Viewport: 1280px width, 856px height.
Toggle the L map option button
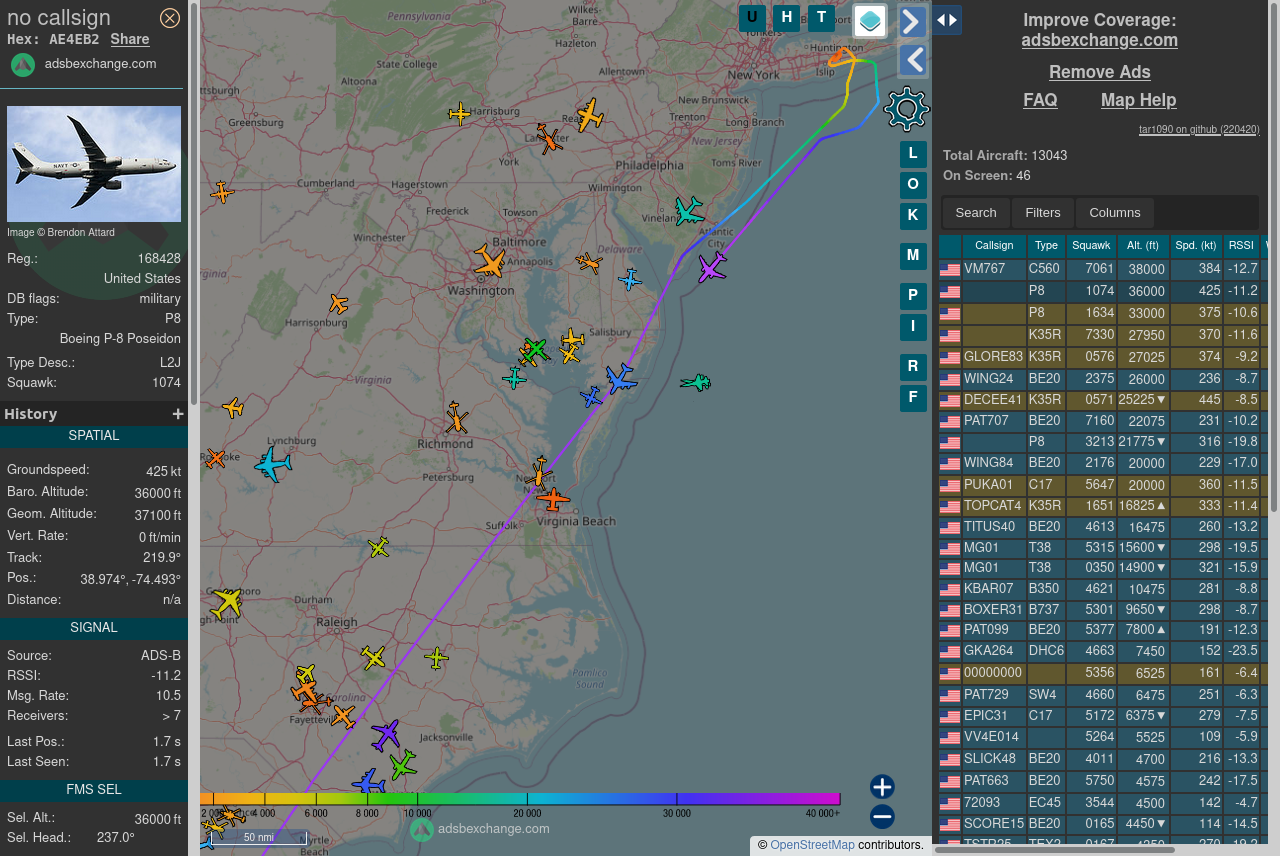click(913, 155)
